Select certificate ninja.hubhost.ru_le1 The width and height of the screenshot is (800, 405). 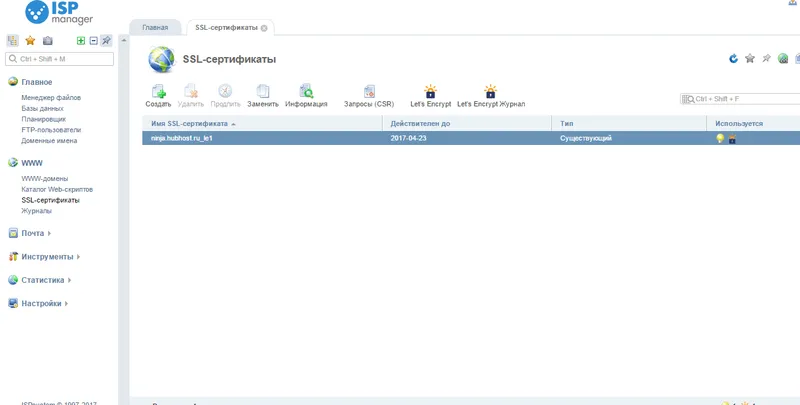point(182,138)
